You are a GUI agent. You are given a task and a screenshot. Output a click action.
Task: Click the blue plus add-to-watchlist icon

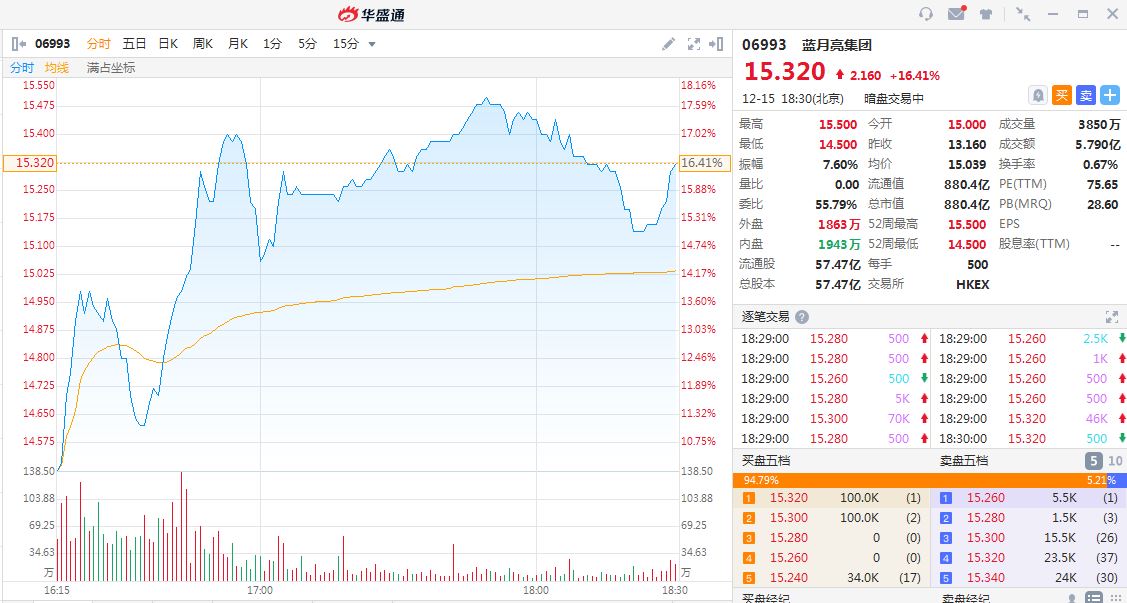point(1110,95)
